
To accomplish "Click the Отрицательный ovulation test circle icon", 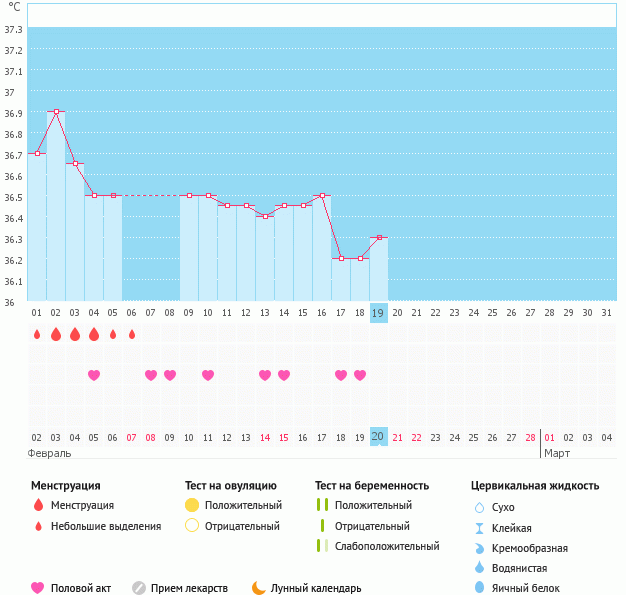I will coord(193,526).
